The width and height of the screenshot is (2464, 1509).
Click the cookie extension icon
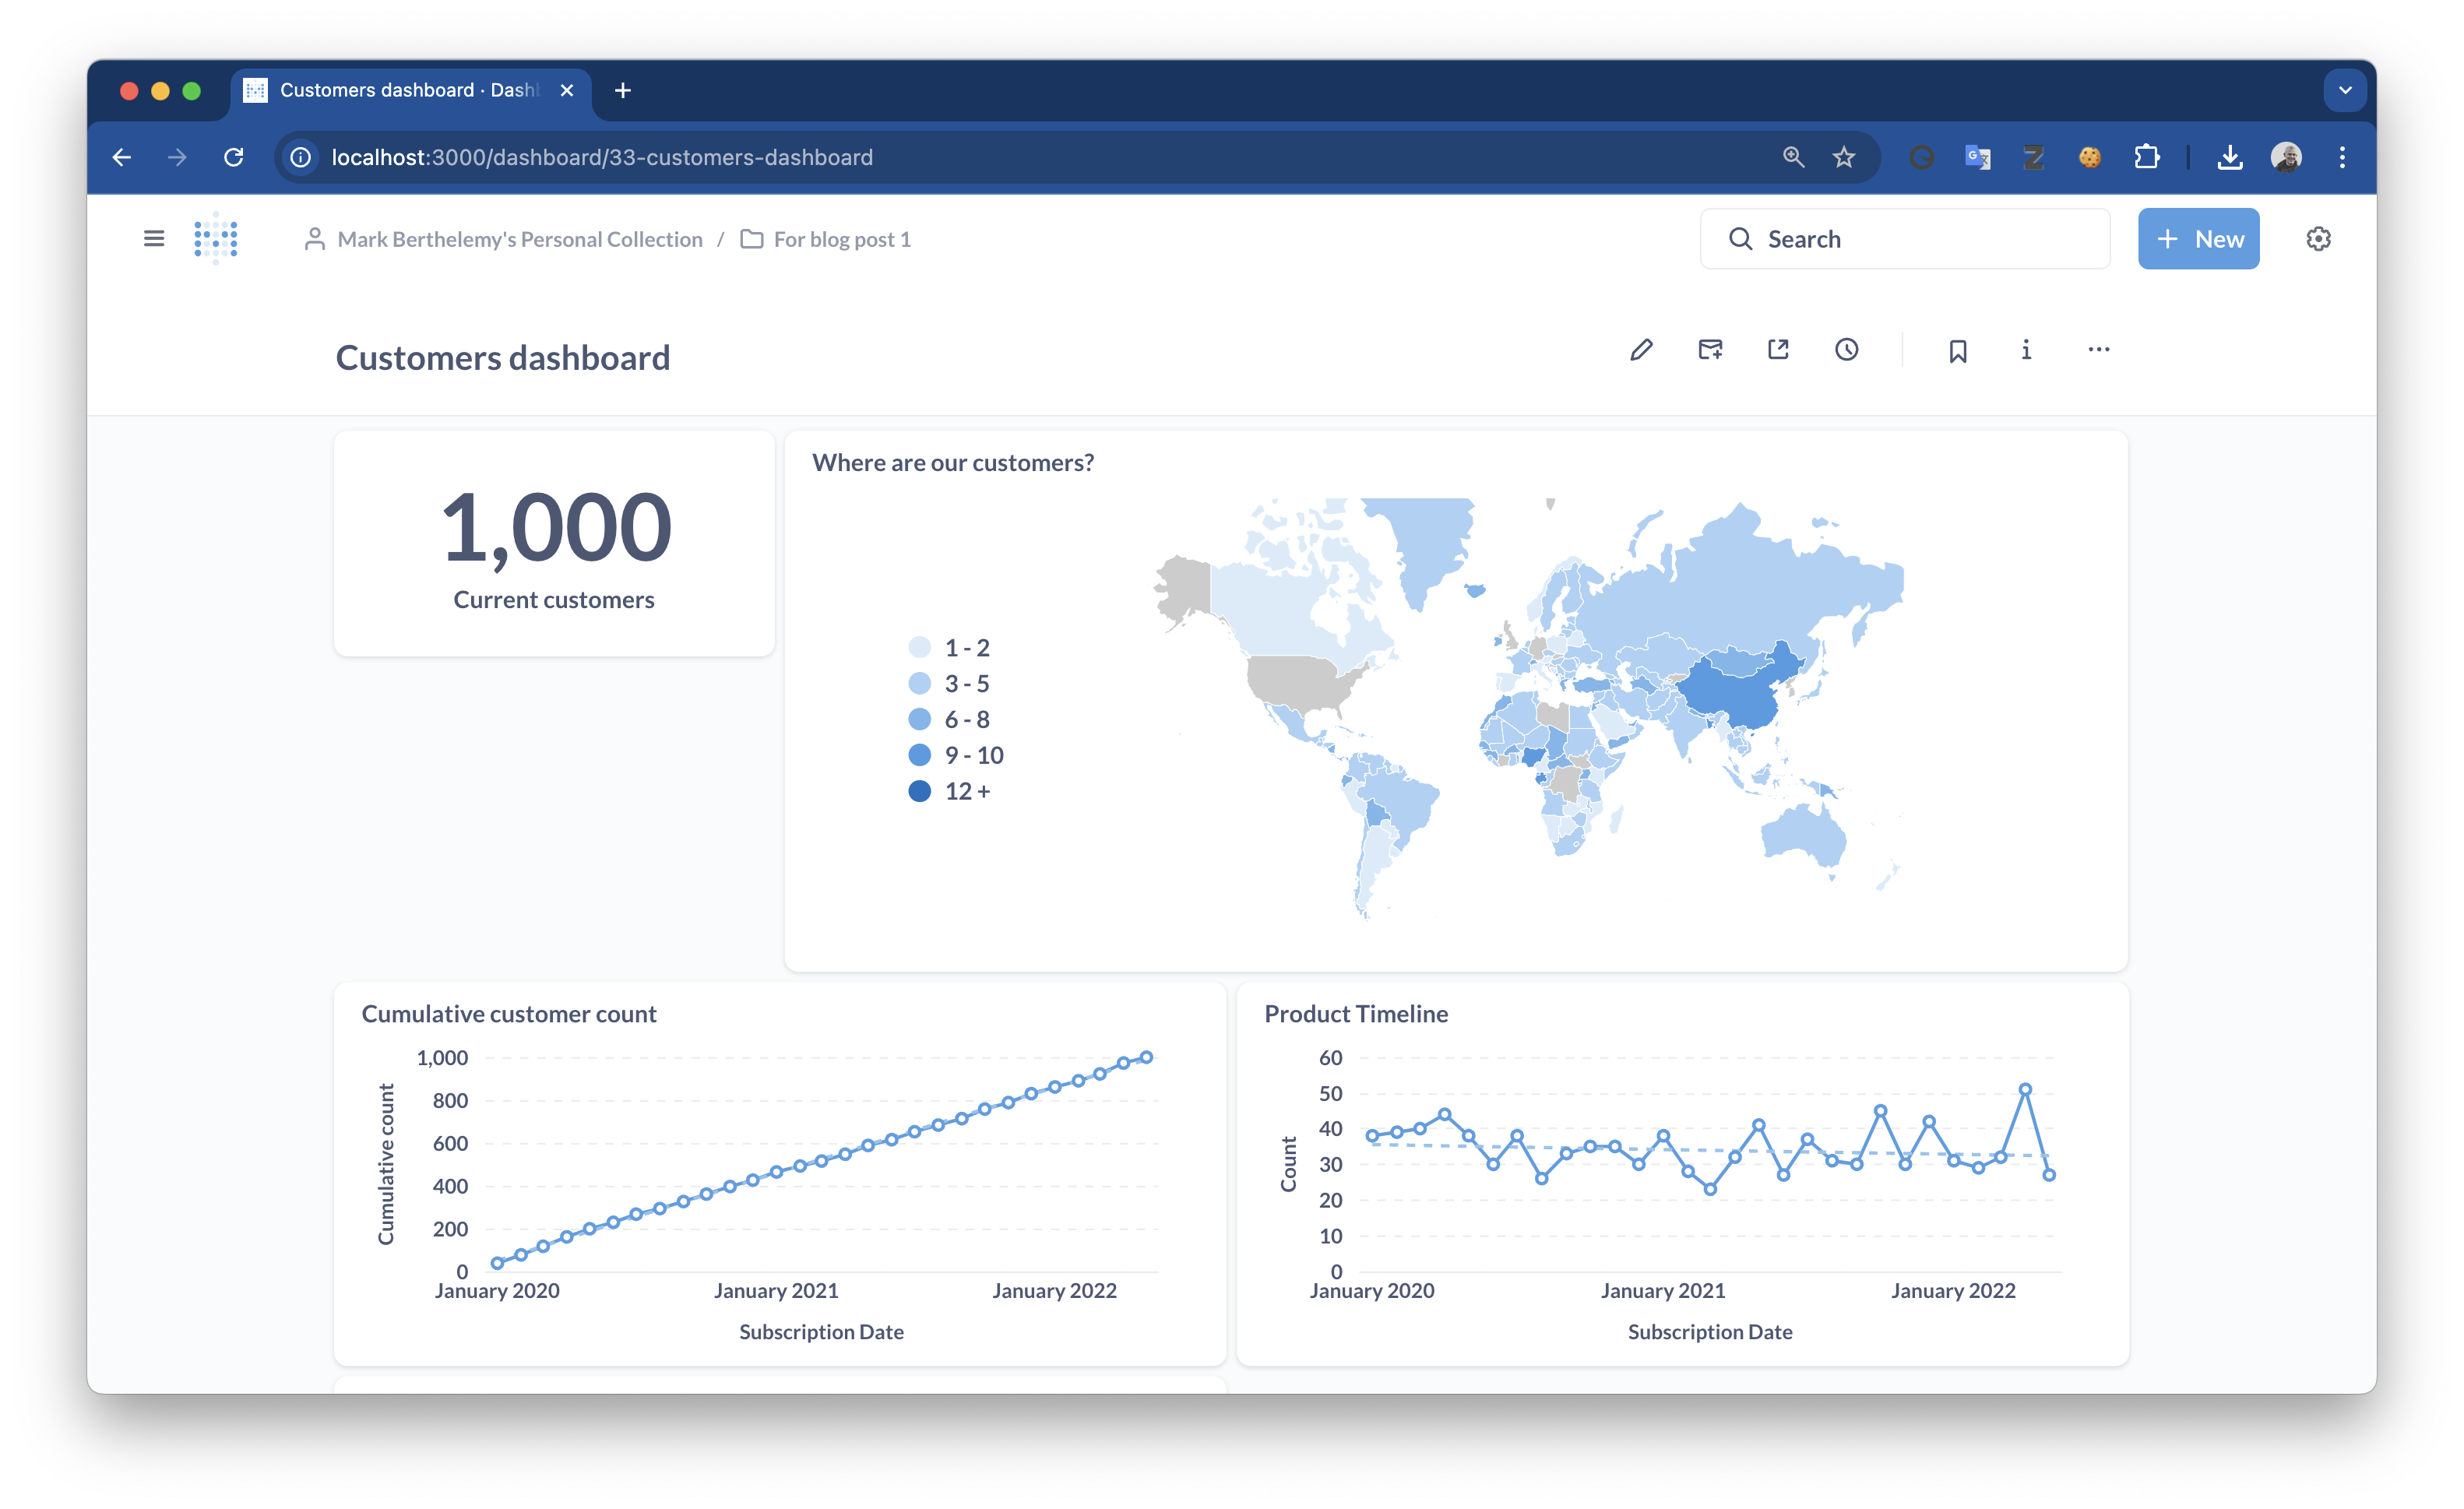coord(2089,157)
